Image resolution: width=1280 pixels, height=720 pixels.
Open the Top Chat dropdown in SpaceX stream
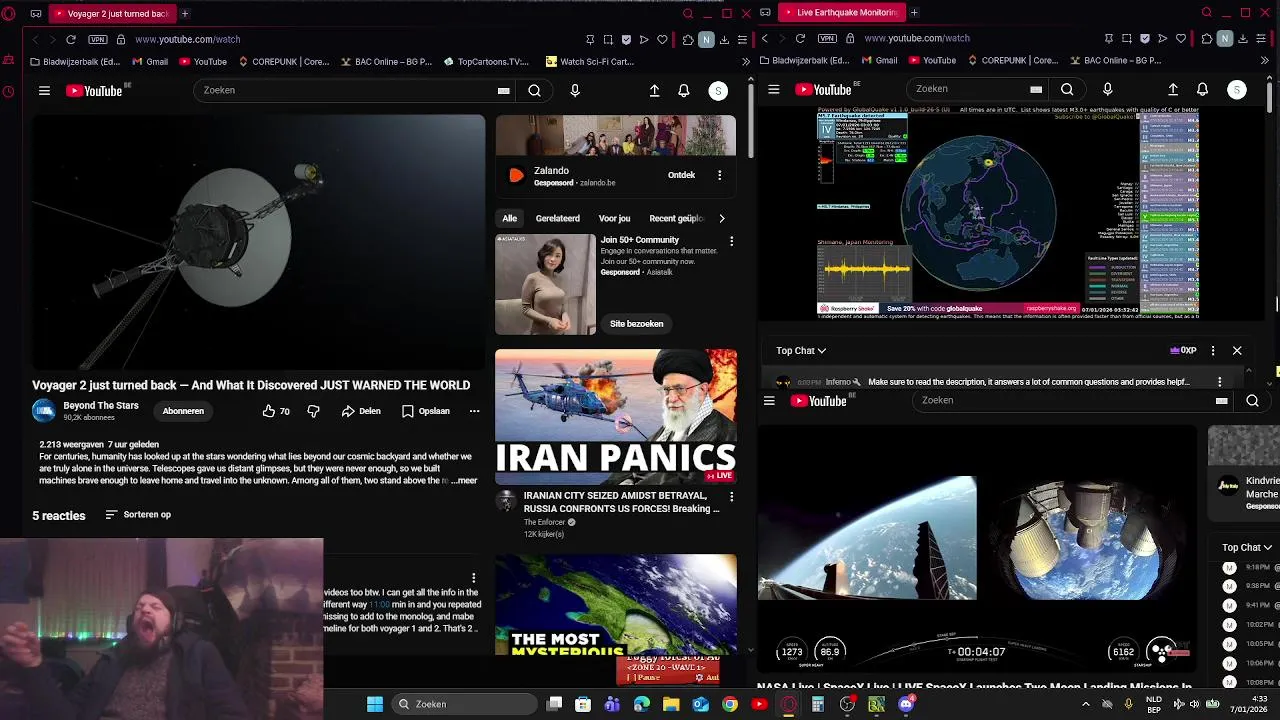1247,548
